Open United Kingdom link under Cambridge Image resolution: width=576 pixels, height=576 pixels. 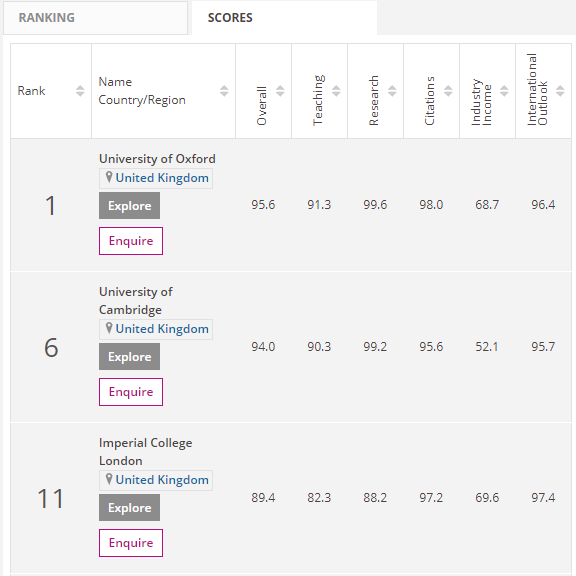(162, 329)
